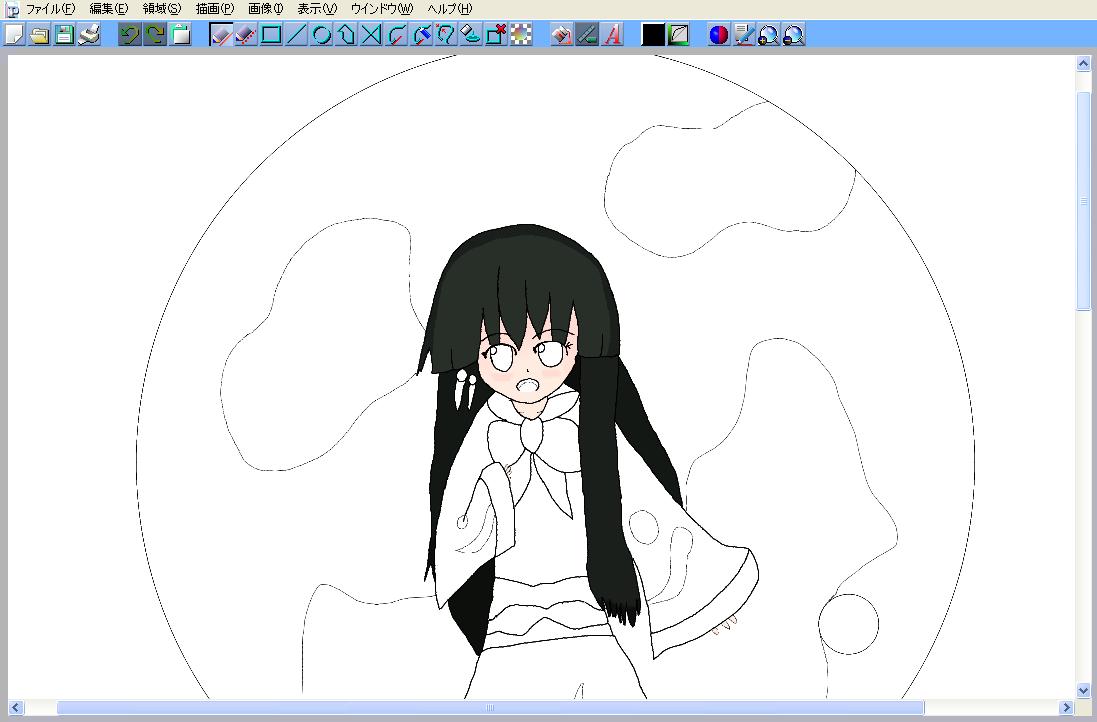Image resolution: width=1097 pixels, height=722 pixels.
Task: Select the solid freehand pen tool
Action: point(221,34)
